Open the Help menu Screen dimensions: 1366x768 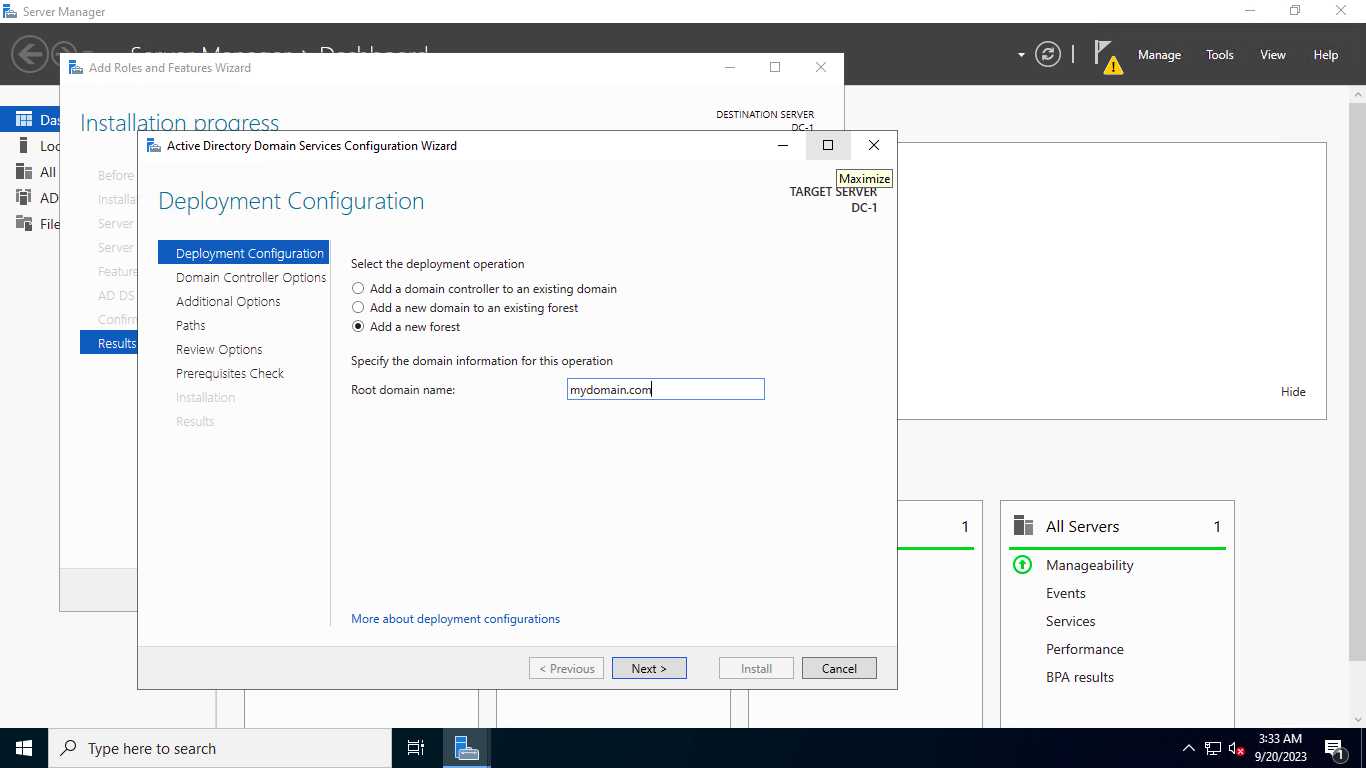pos(1326,54)
